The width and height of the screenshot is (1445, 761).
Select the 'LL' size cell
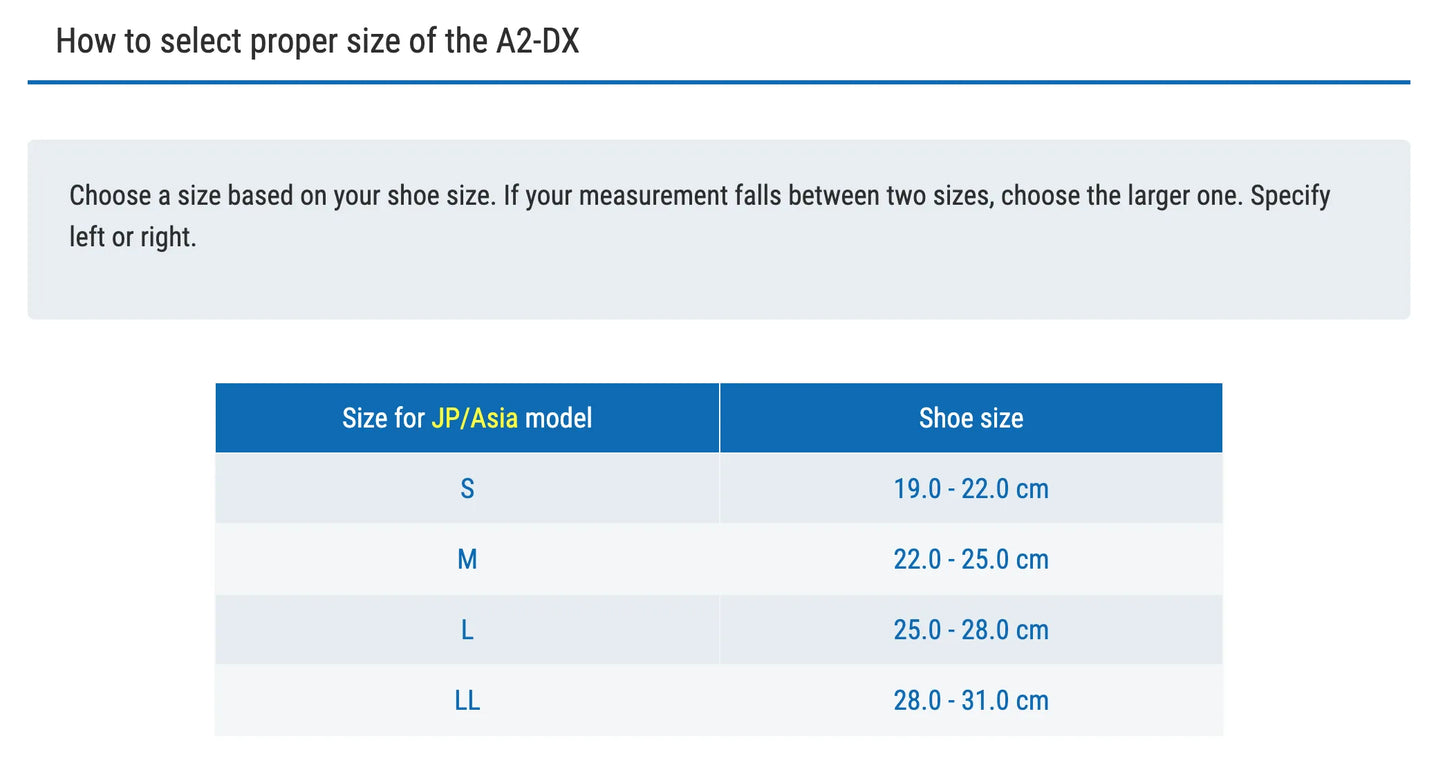click(467, 700)
